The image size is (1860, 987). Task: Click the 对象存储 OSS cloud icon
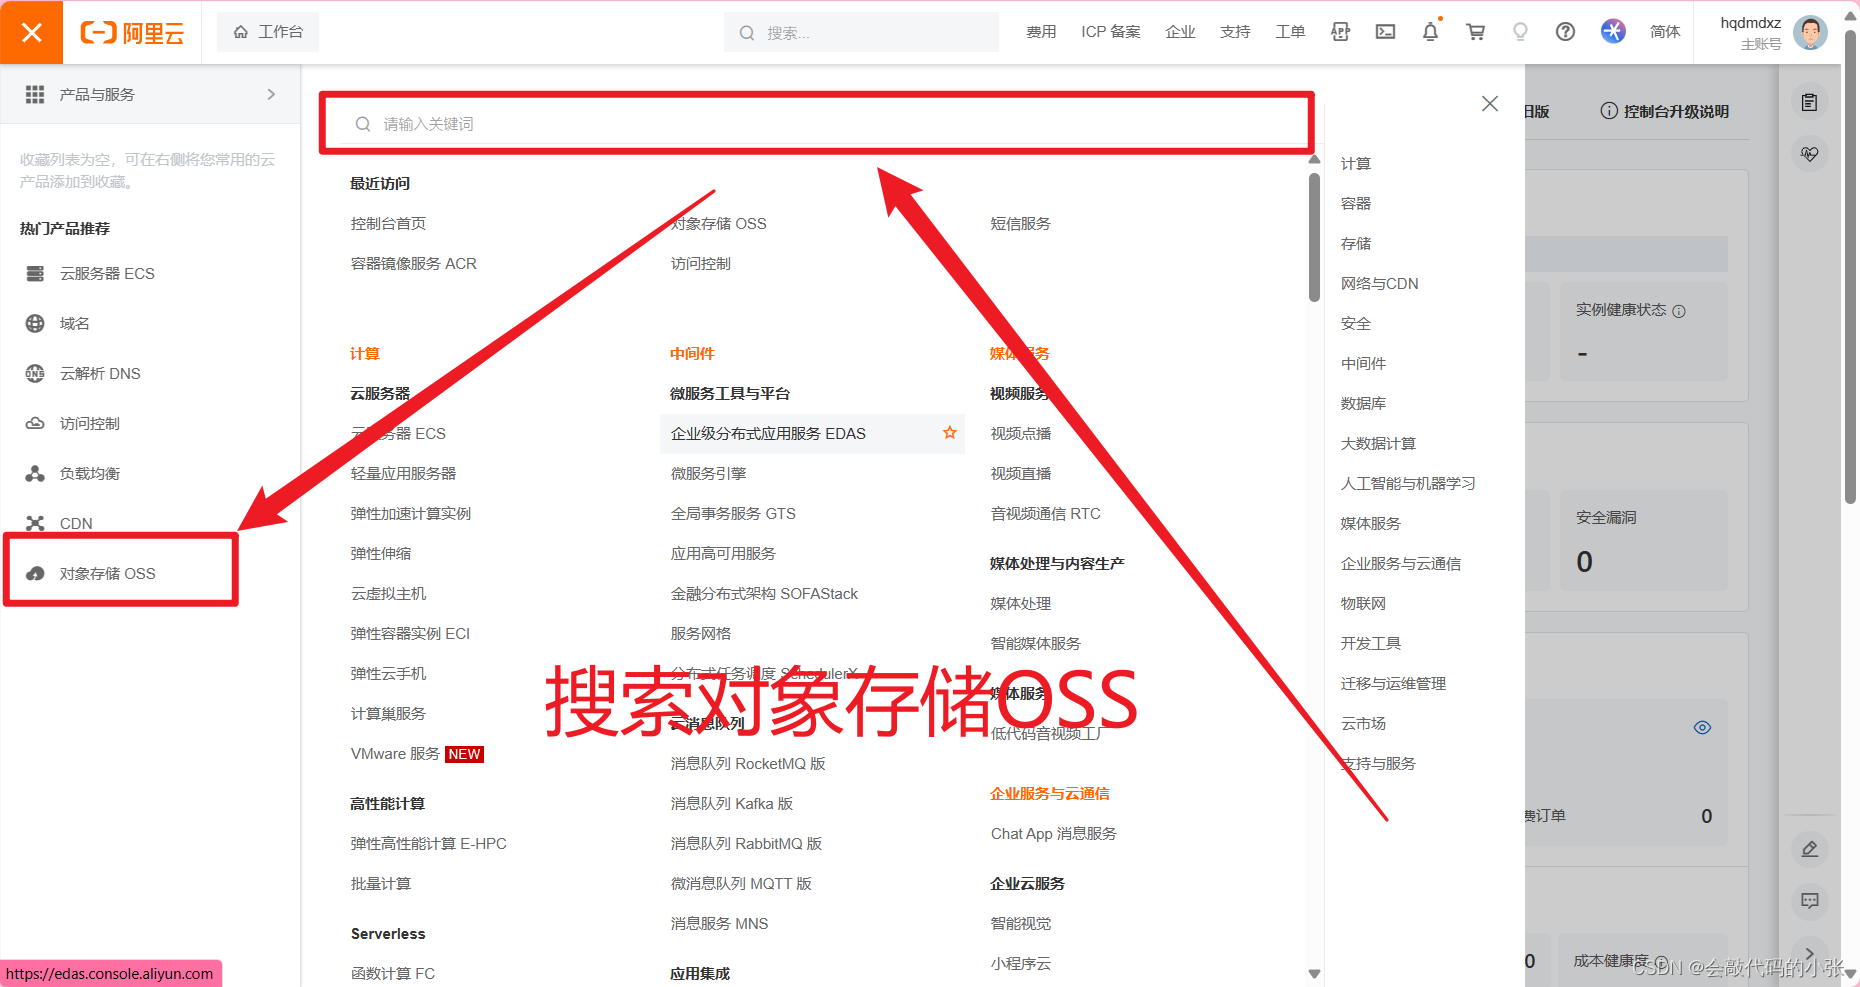click(35, 573)
